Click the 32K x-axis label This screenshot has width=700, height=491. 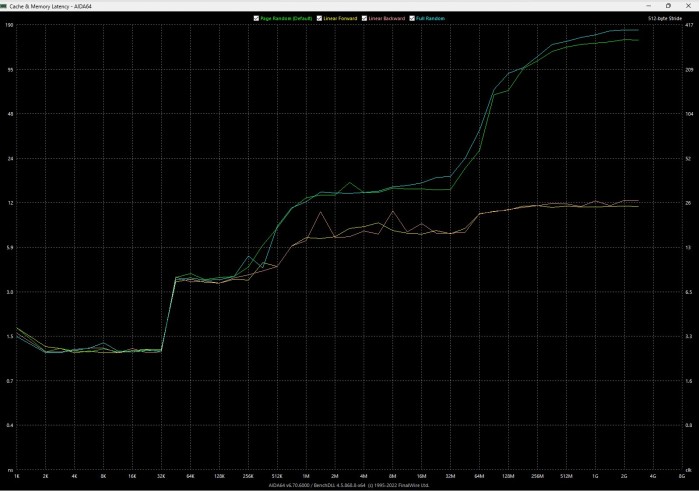(x=161, y=476)
